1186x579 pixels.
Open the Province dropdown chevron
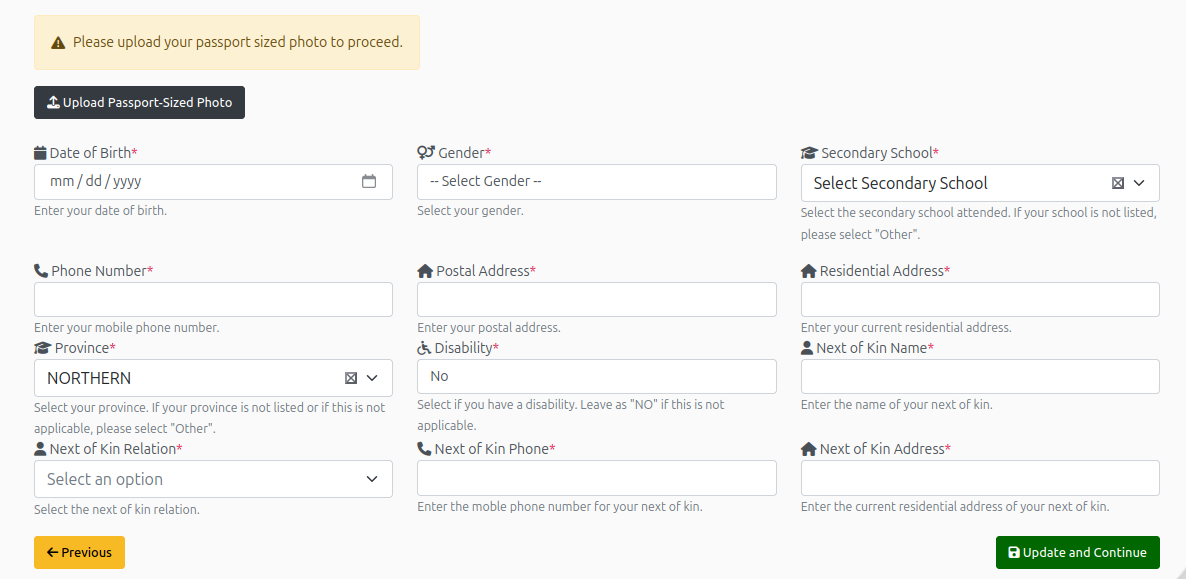point(372,378)
